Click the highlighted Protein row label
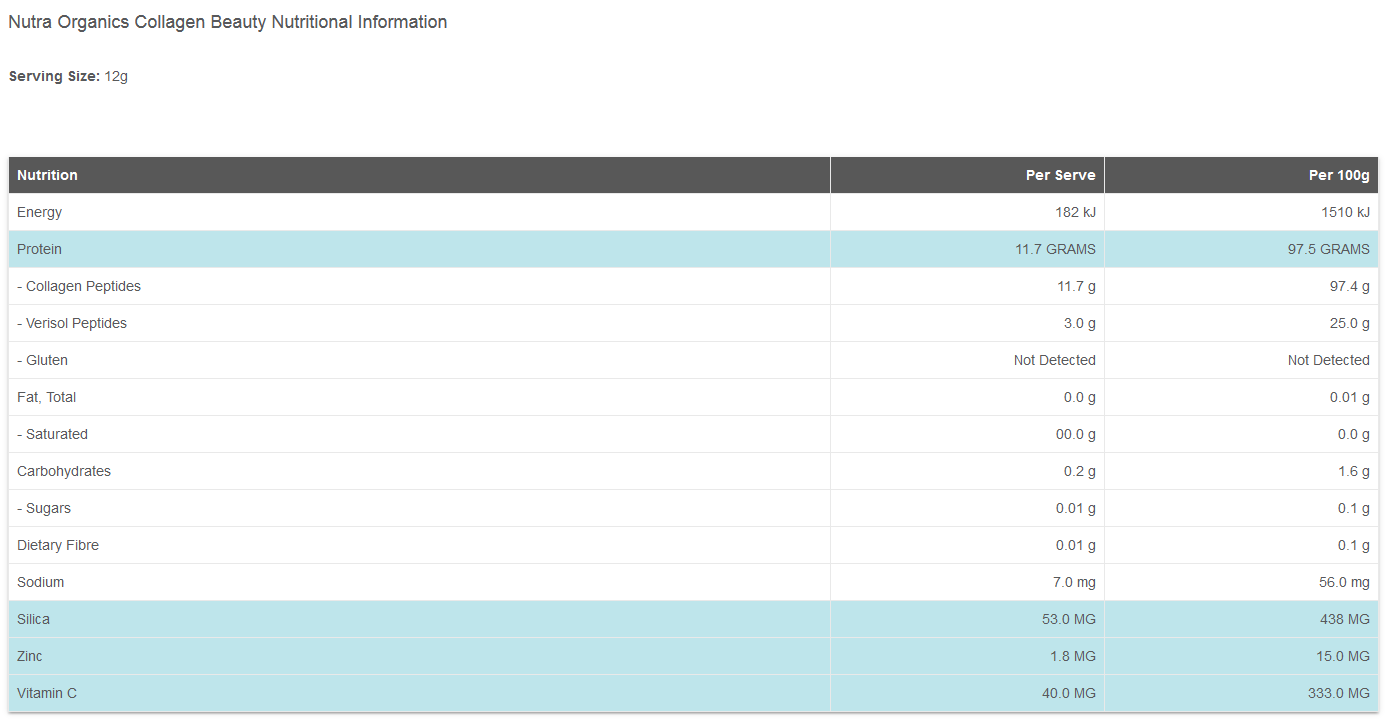1389x723 pixels. coord(39,249)
